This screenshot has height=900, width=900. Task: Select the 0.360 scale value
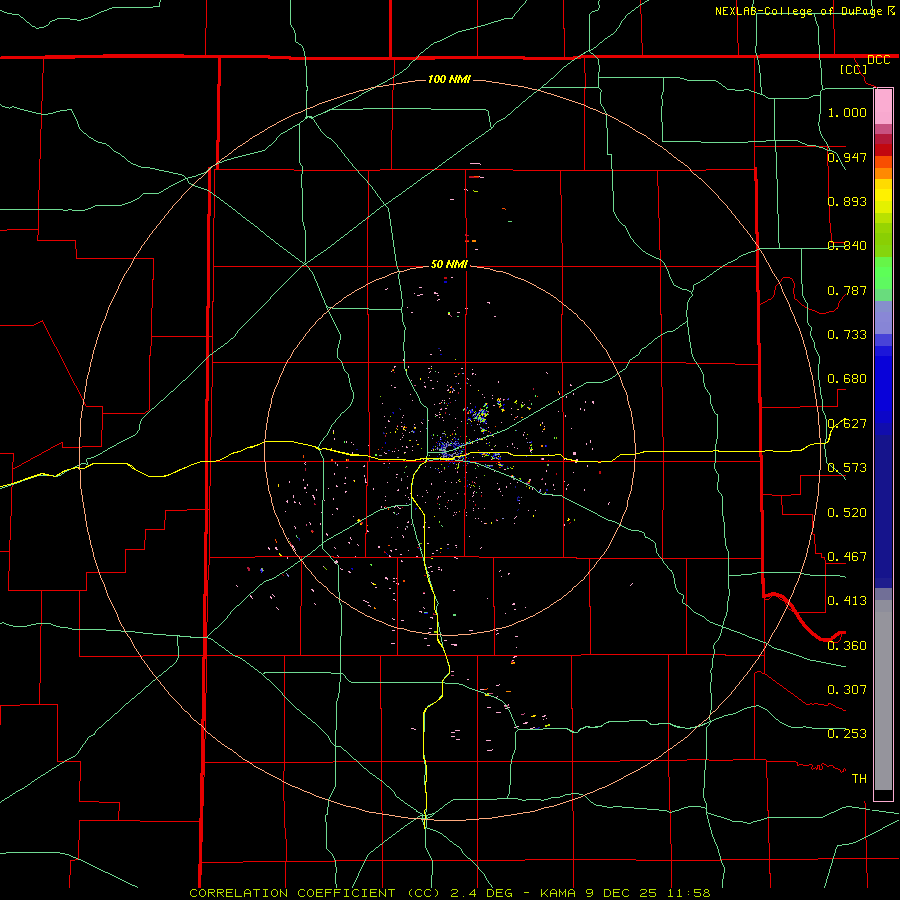pos(847,646)
